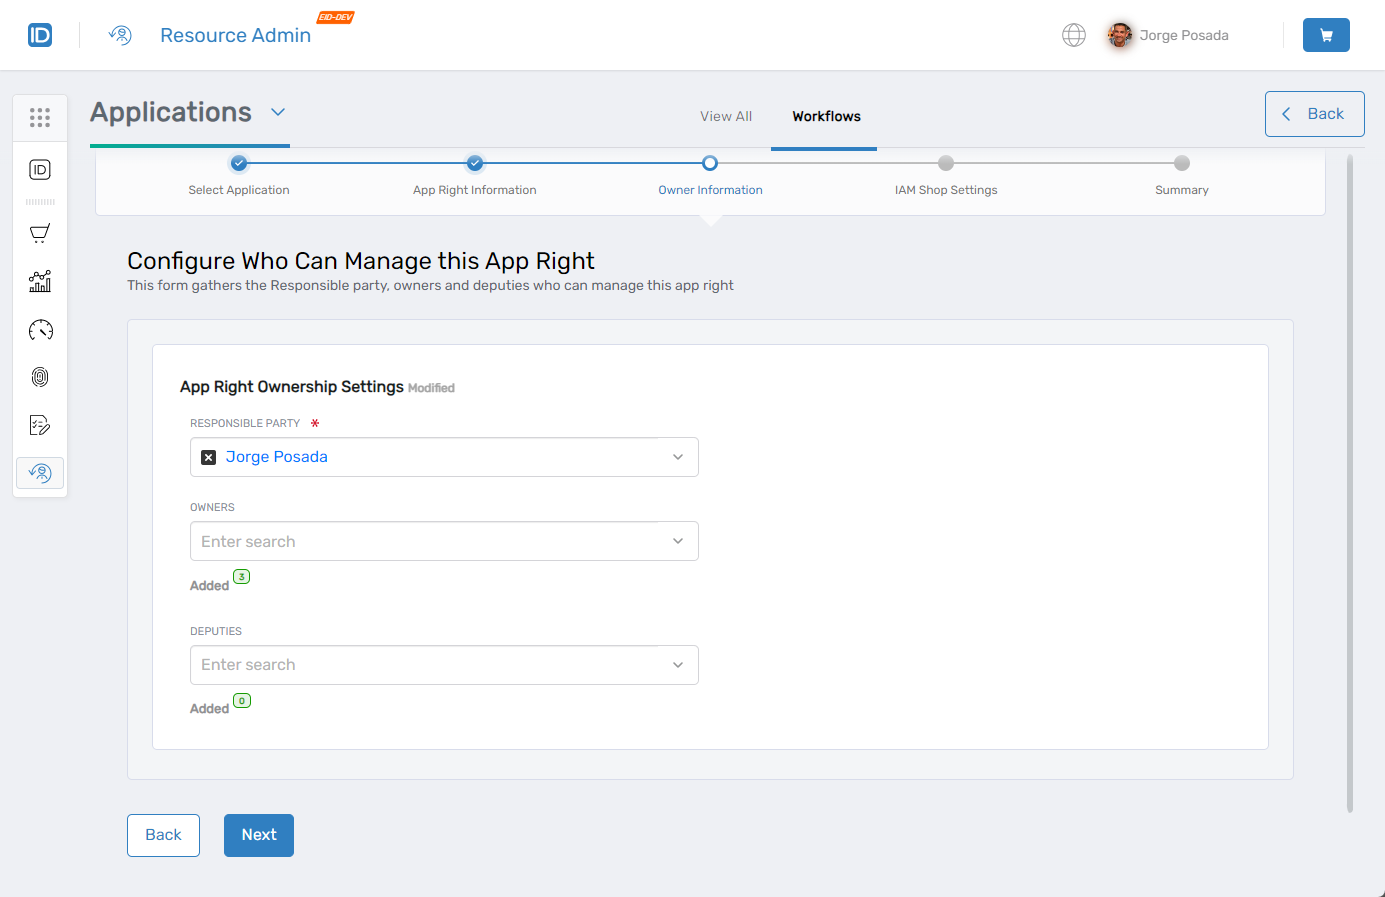Open the language globe icon
Viewport: 1385px width, 897px height.
coord(1073,35)
